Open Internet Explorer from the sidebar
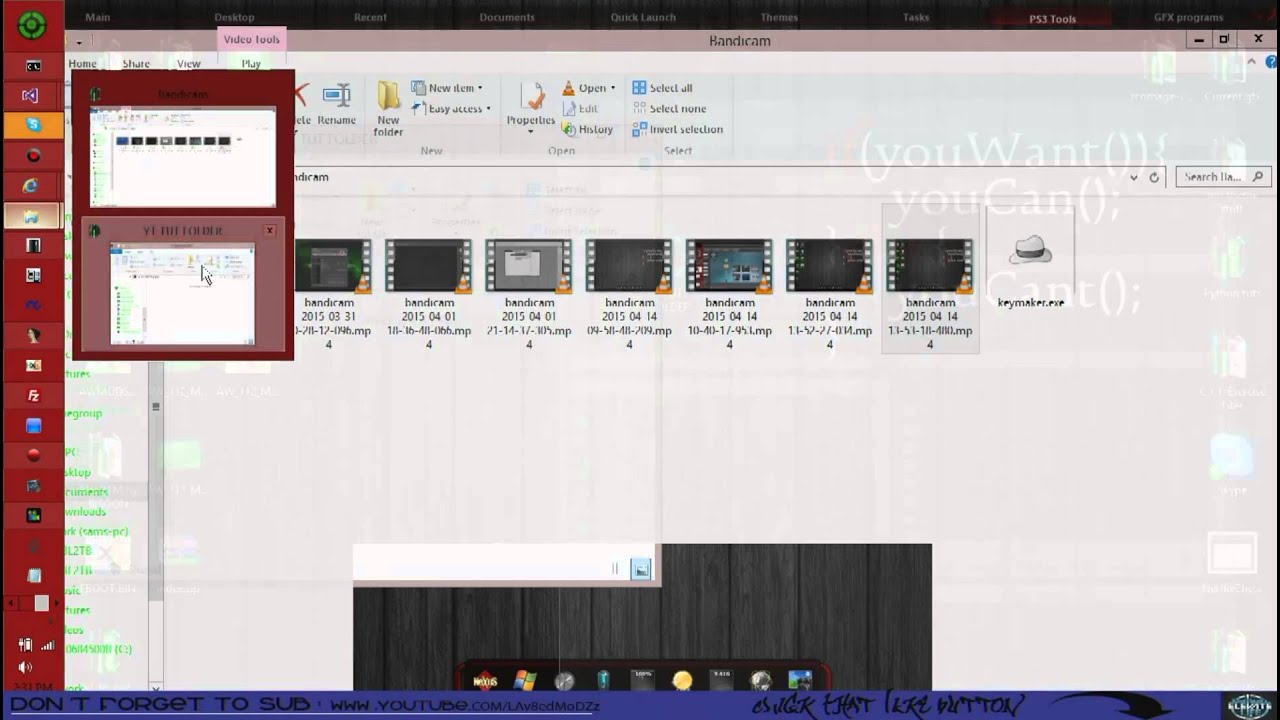Viewport: 1280px width, 720px height. 32,186
